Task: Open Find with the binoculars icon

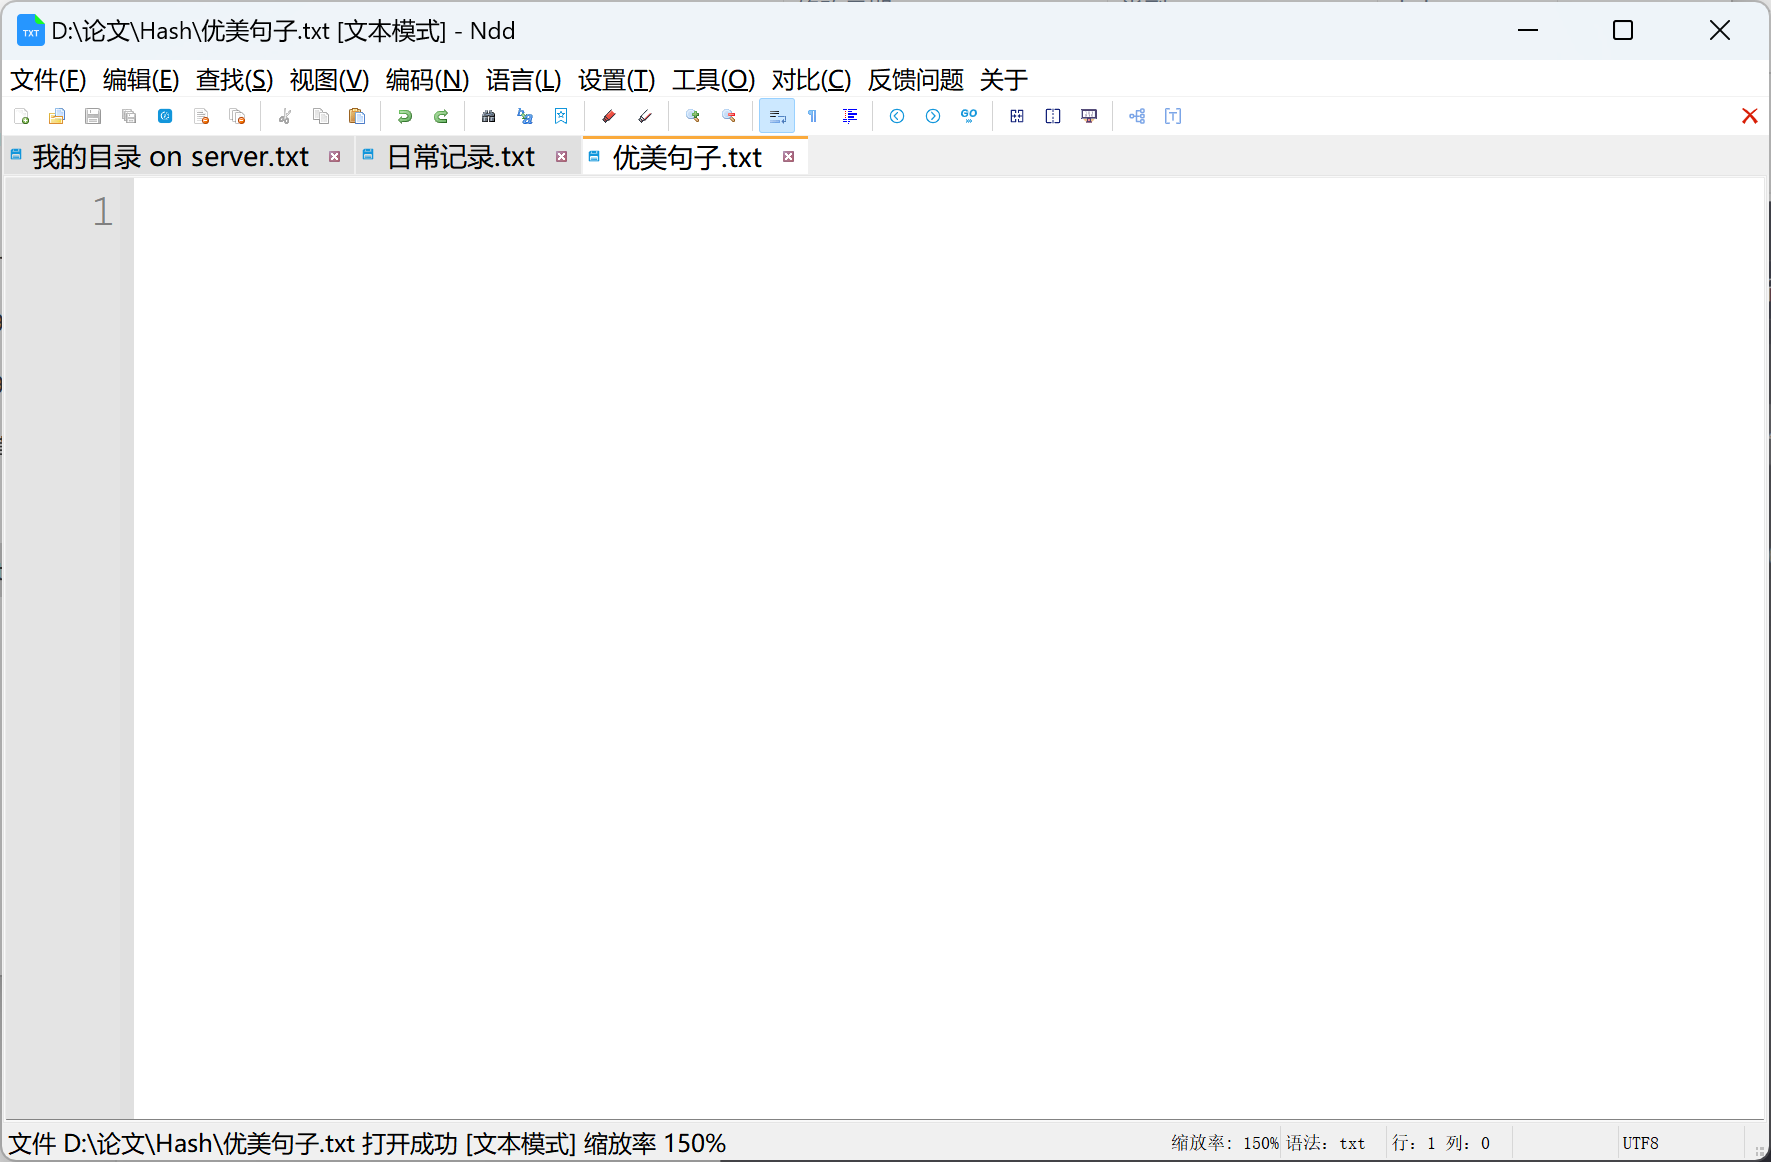Action: coord(489,116)
